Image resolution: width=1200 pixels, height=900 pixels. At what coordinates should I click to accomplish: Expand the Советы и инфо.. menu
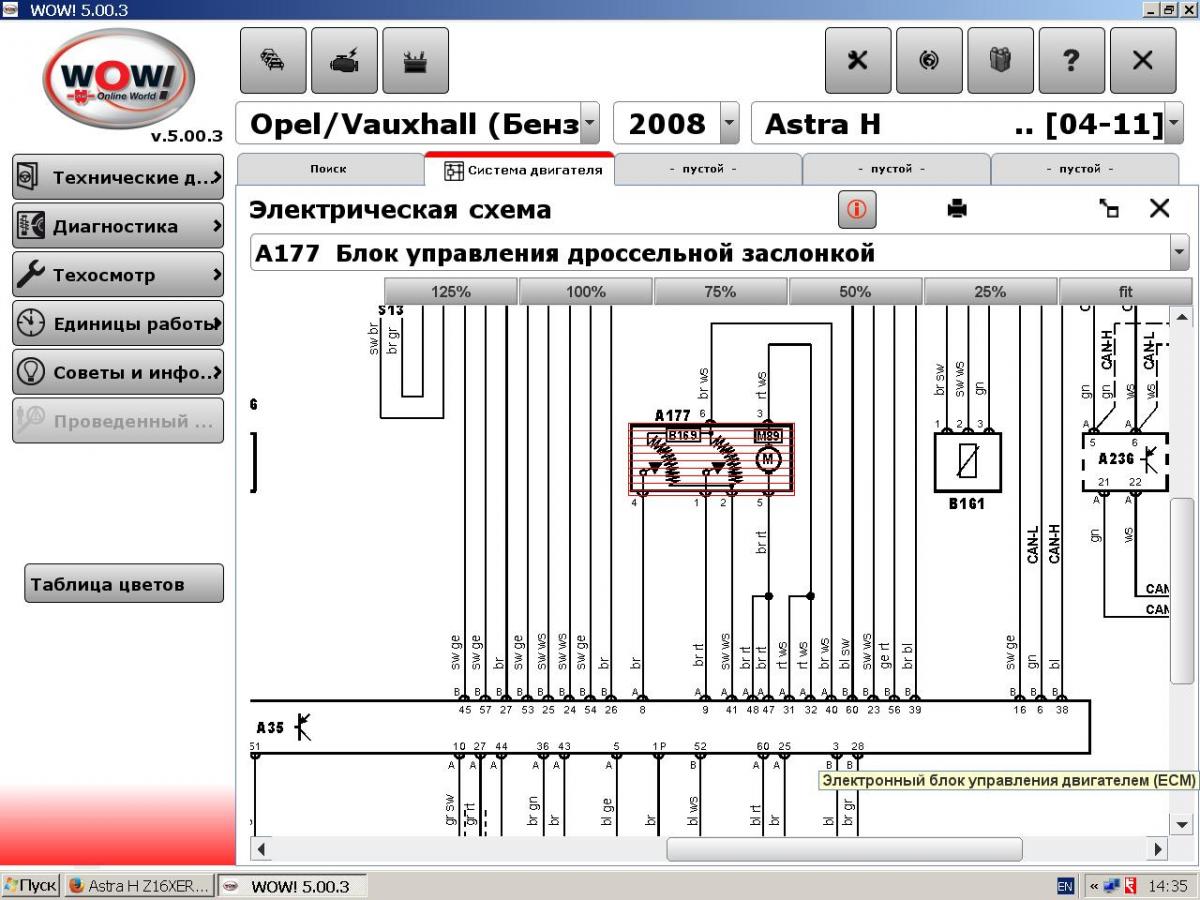[118, 373]
